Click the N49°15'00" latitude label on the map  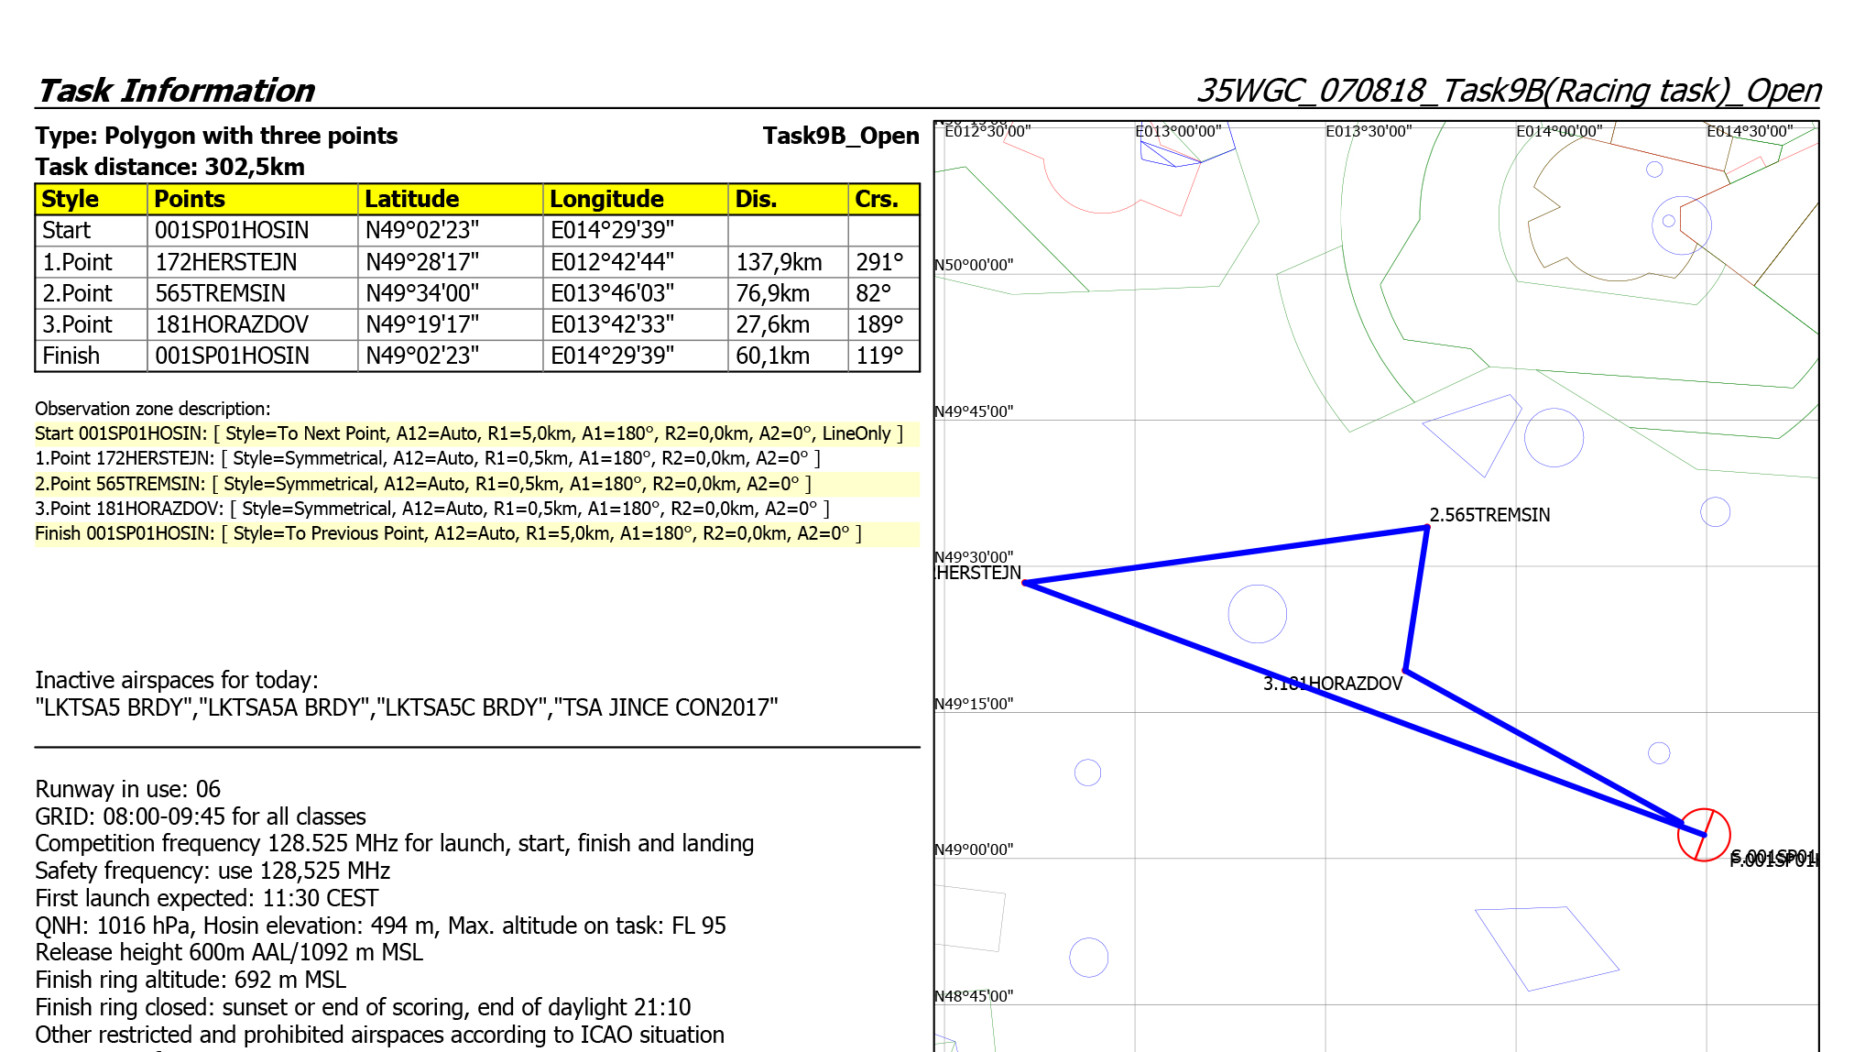point(974,704)
